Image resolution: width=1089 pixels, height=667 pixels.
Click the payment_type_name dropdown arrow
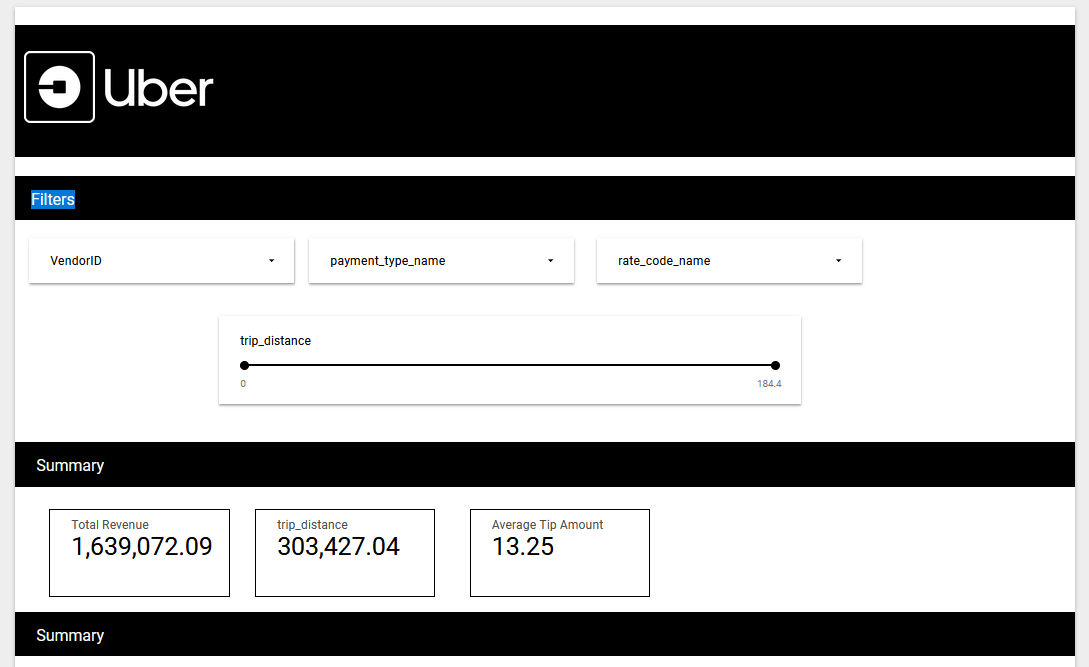[551, 261]
